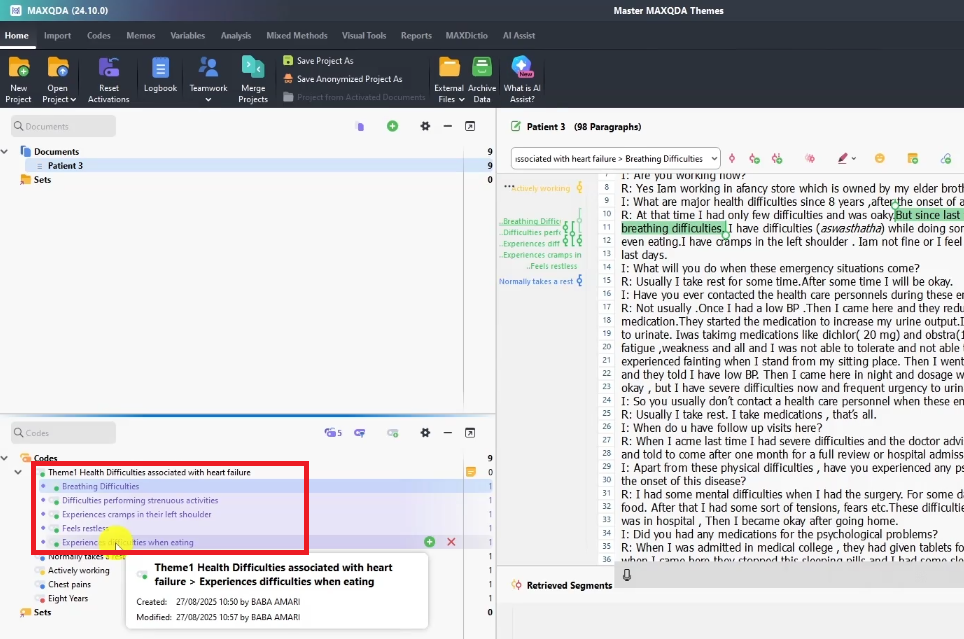Click the Merge Projects icon
964x639 pixels.
[253, 69]
